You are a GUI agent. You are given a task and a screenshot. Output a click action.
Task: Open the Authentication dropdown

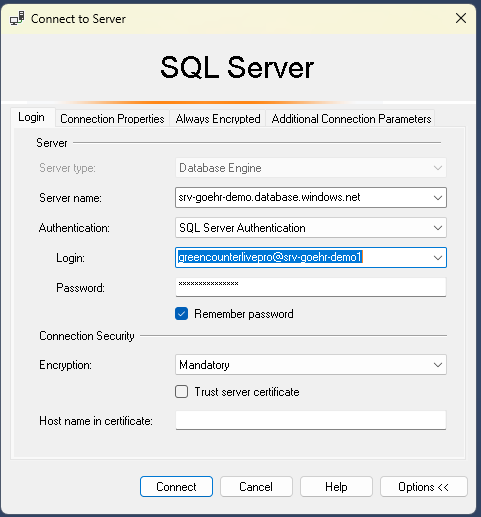click(311, 228)
